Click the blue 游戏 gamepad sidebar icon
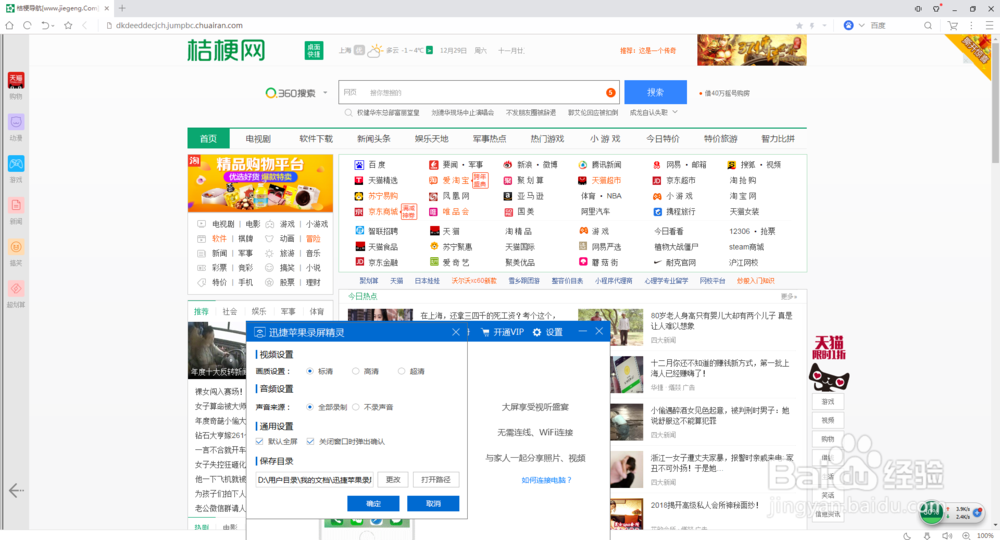Image resolution: width=1000 pixels, height=540 pixels. tap(16, 164)
